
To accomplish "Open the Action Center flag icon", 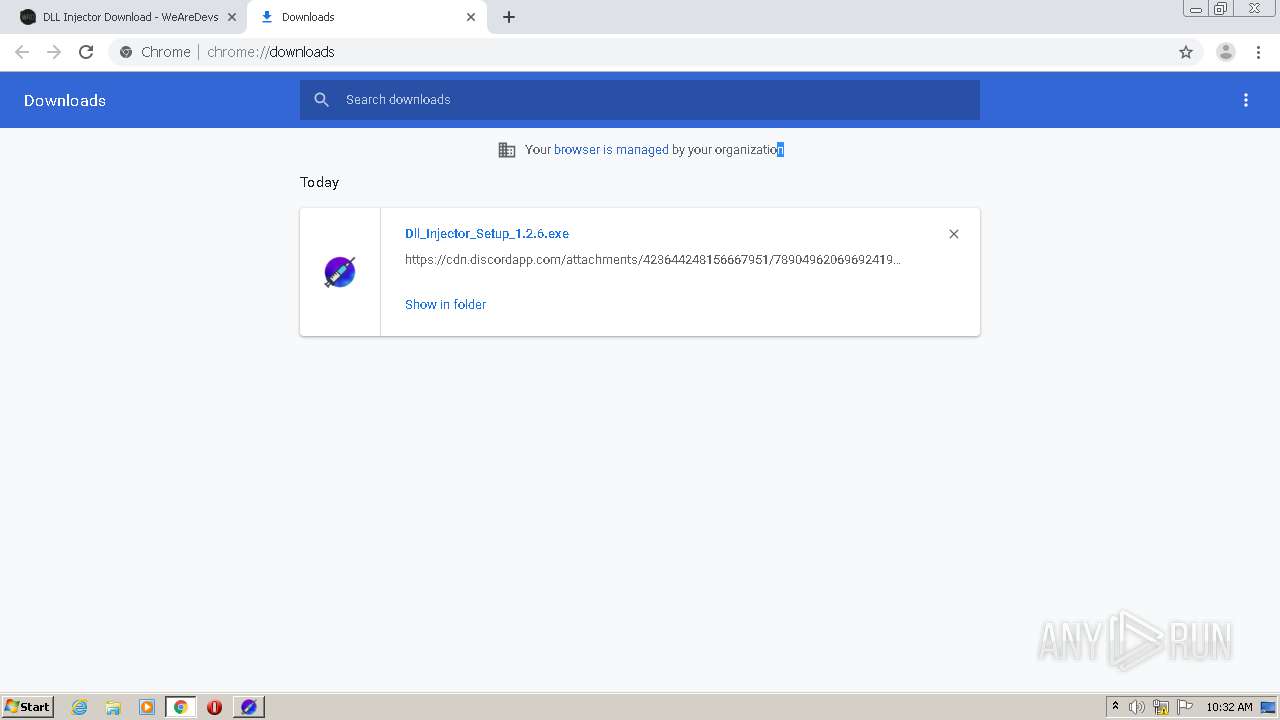I will point(1185,707).
